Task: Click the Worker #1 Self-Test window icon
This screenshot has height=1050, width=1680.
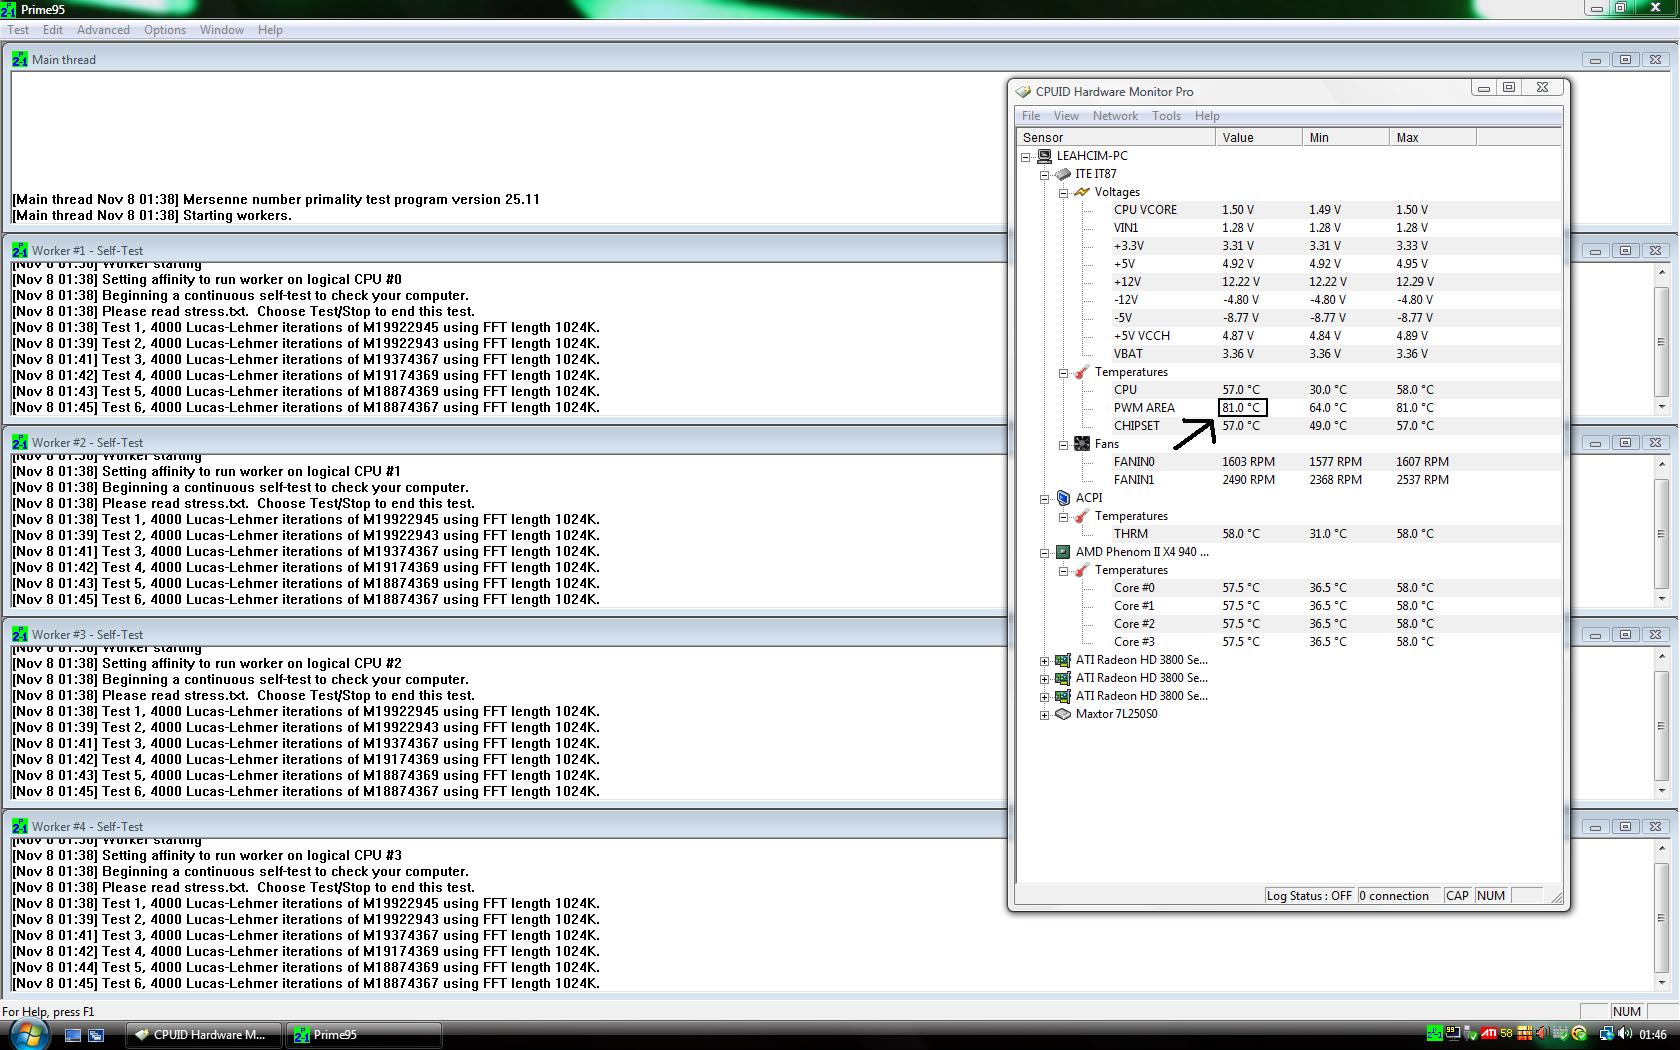Action: tap(20, 250)
